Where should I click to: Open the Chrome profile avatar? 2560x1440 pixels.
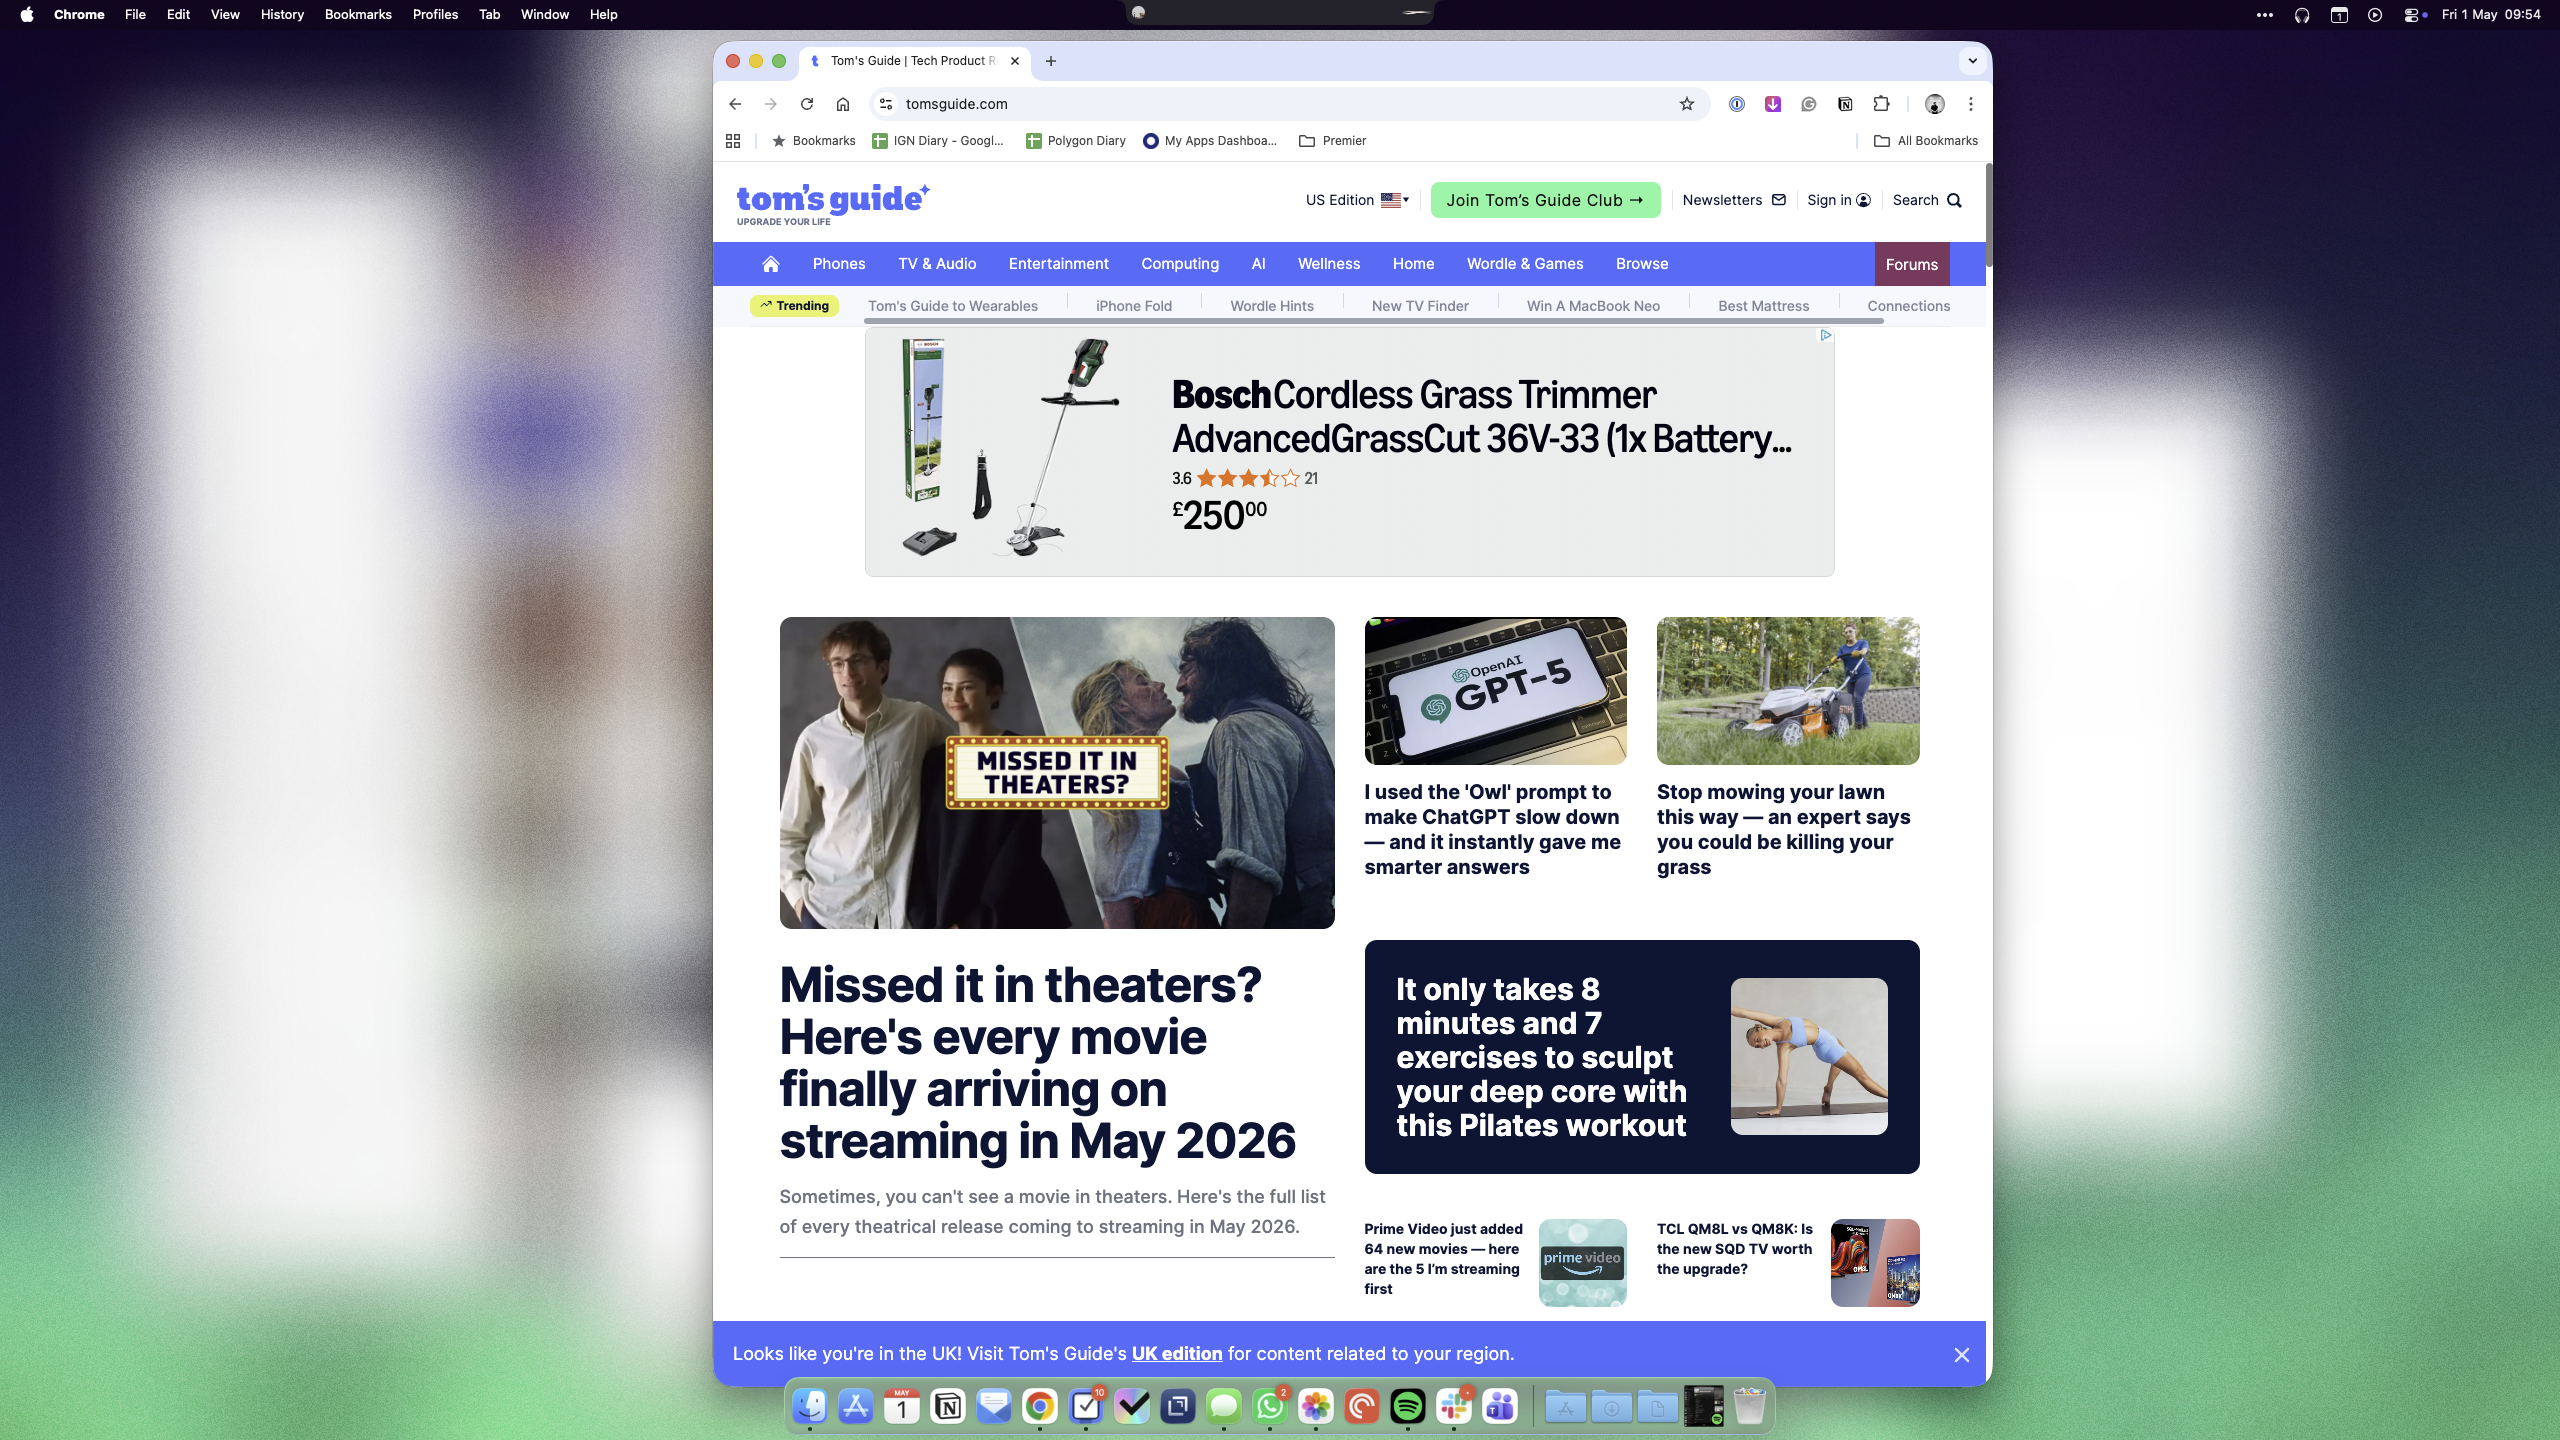(1935, 104)
